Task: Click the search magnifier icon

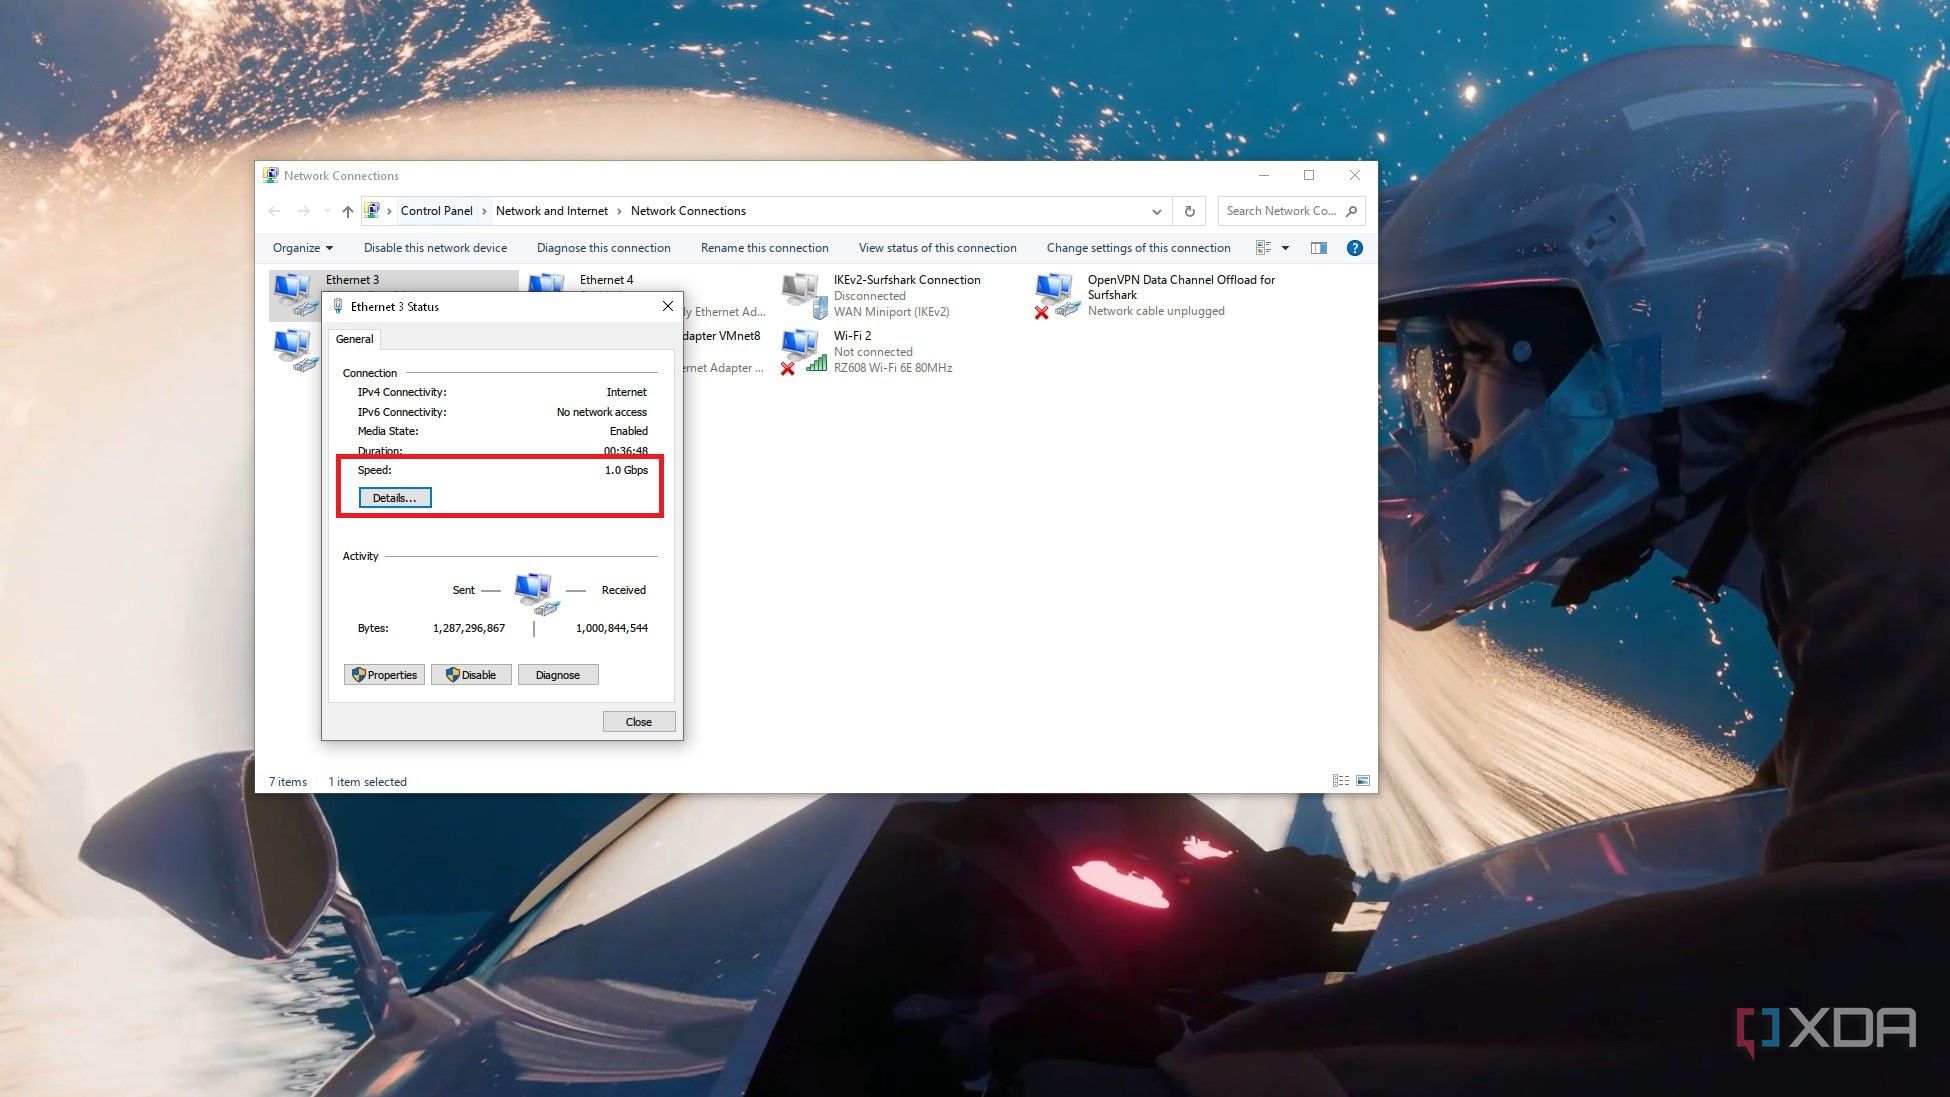Action: tap(1352, 211)
